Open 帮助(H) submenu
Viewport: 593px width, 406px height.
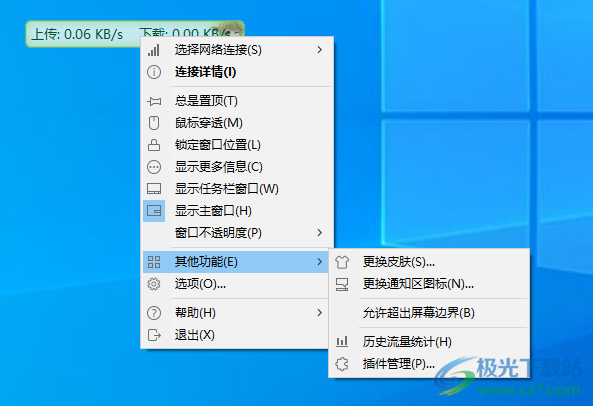[x=235, y=313]
